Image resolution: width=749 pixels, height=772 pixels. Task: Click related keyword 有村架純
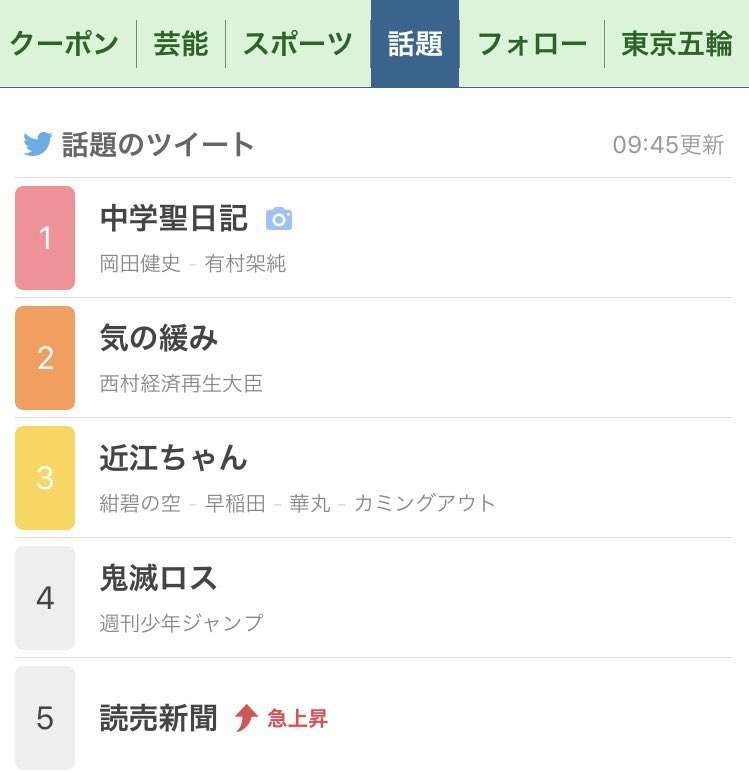pos(245,263)
